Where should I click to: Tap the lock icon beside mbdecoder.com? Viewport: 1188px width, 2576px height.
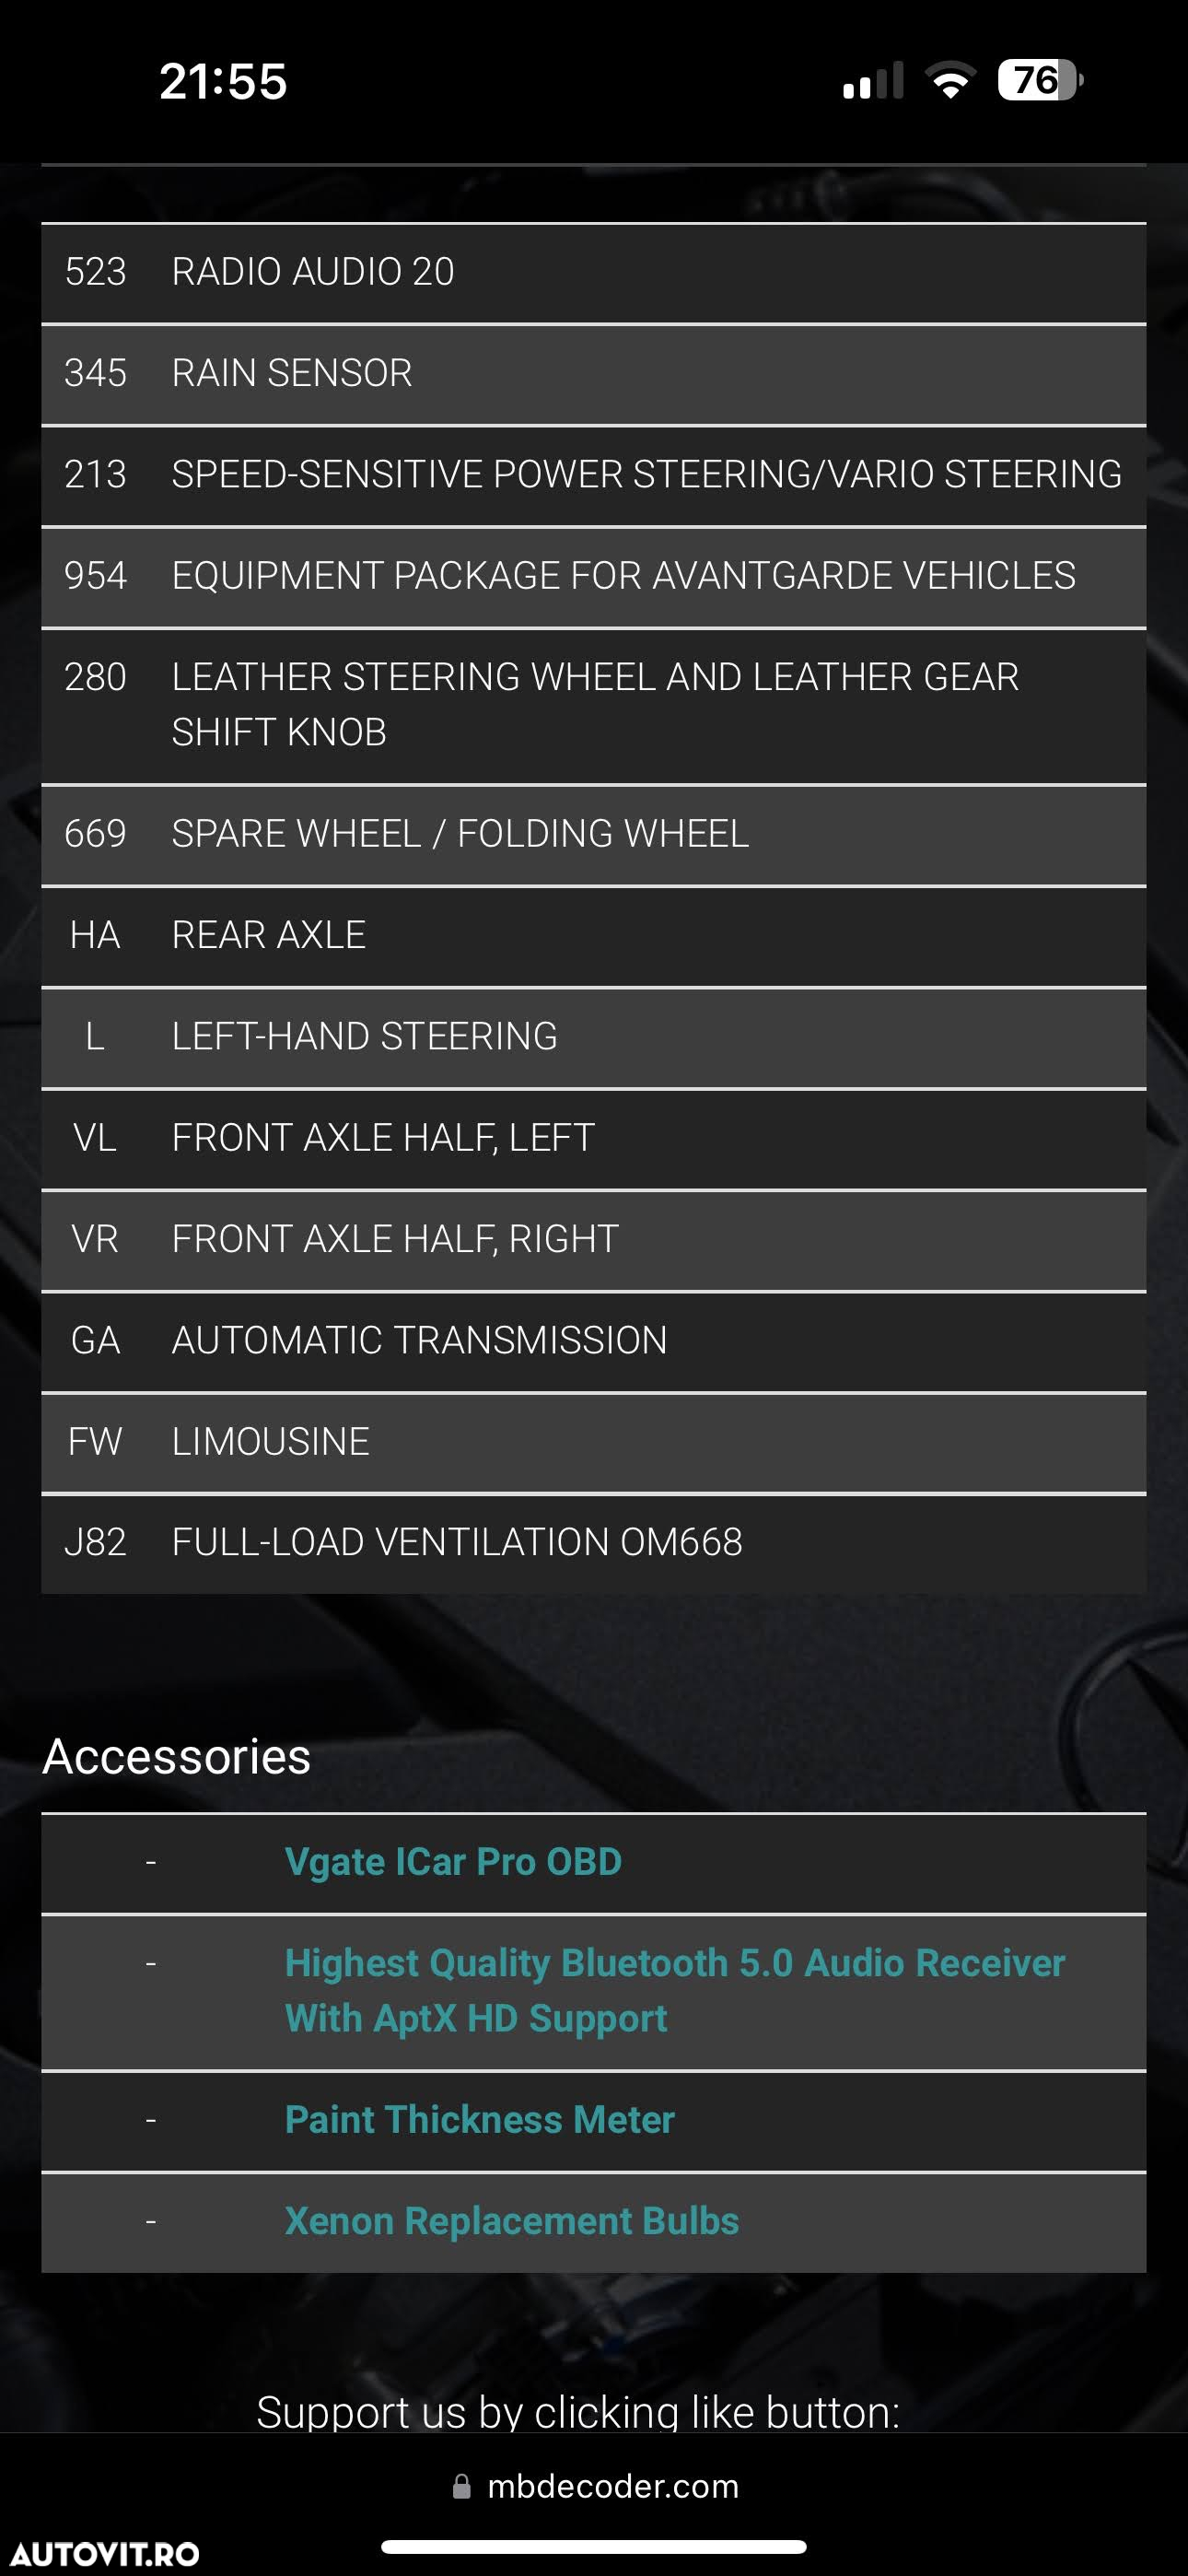461,2486
